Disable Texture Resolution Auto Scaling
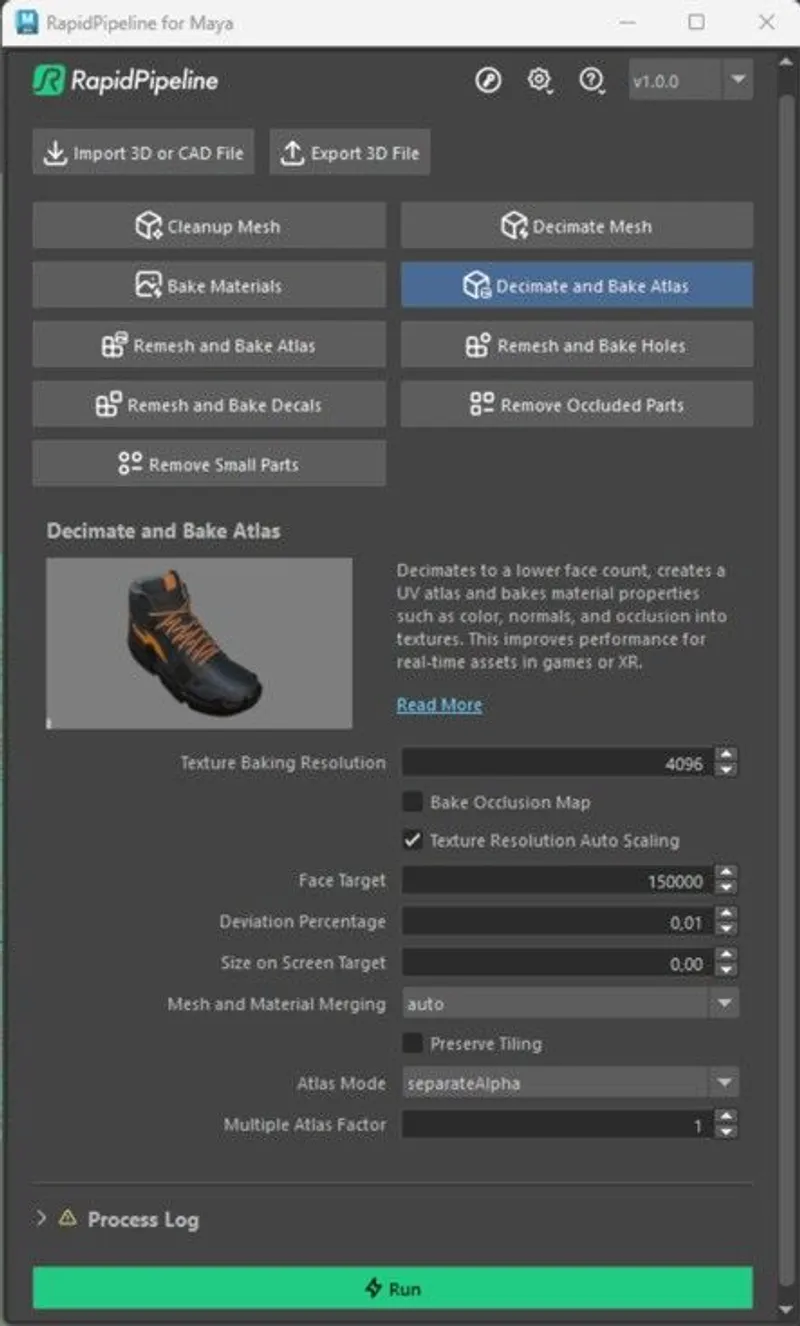800x1326 pixels. pyautogui.click(x=414, y=841)
